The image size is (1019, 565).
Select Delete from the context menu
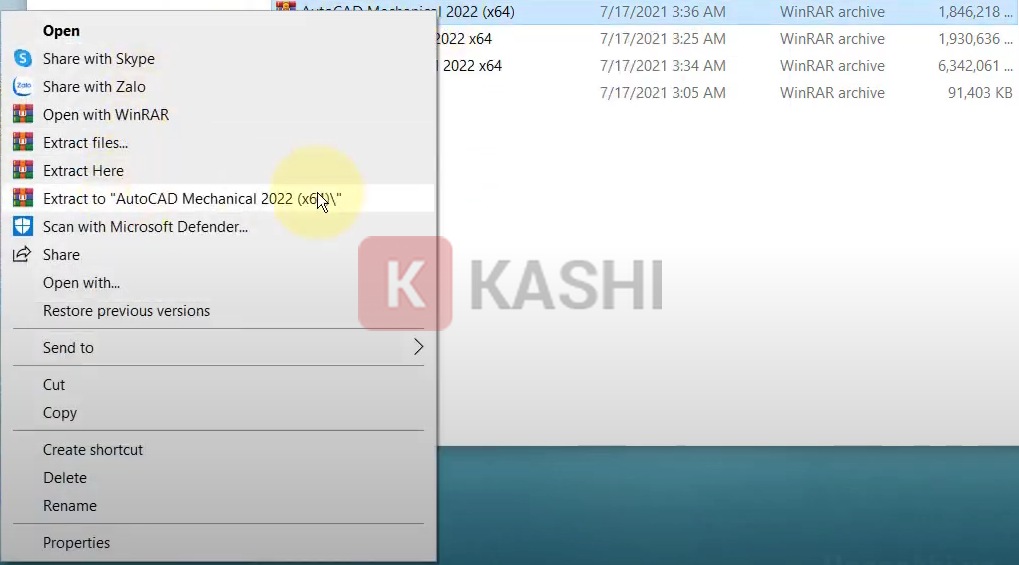pyautogui.click(x=65, y=478)
